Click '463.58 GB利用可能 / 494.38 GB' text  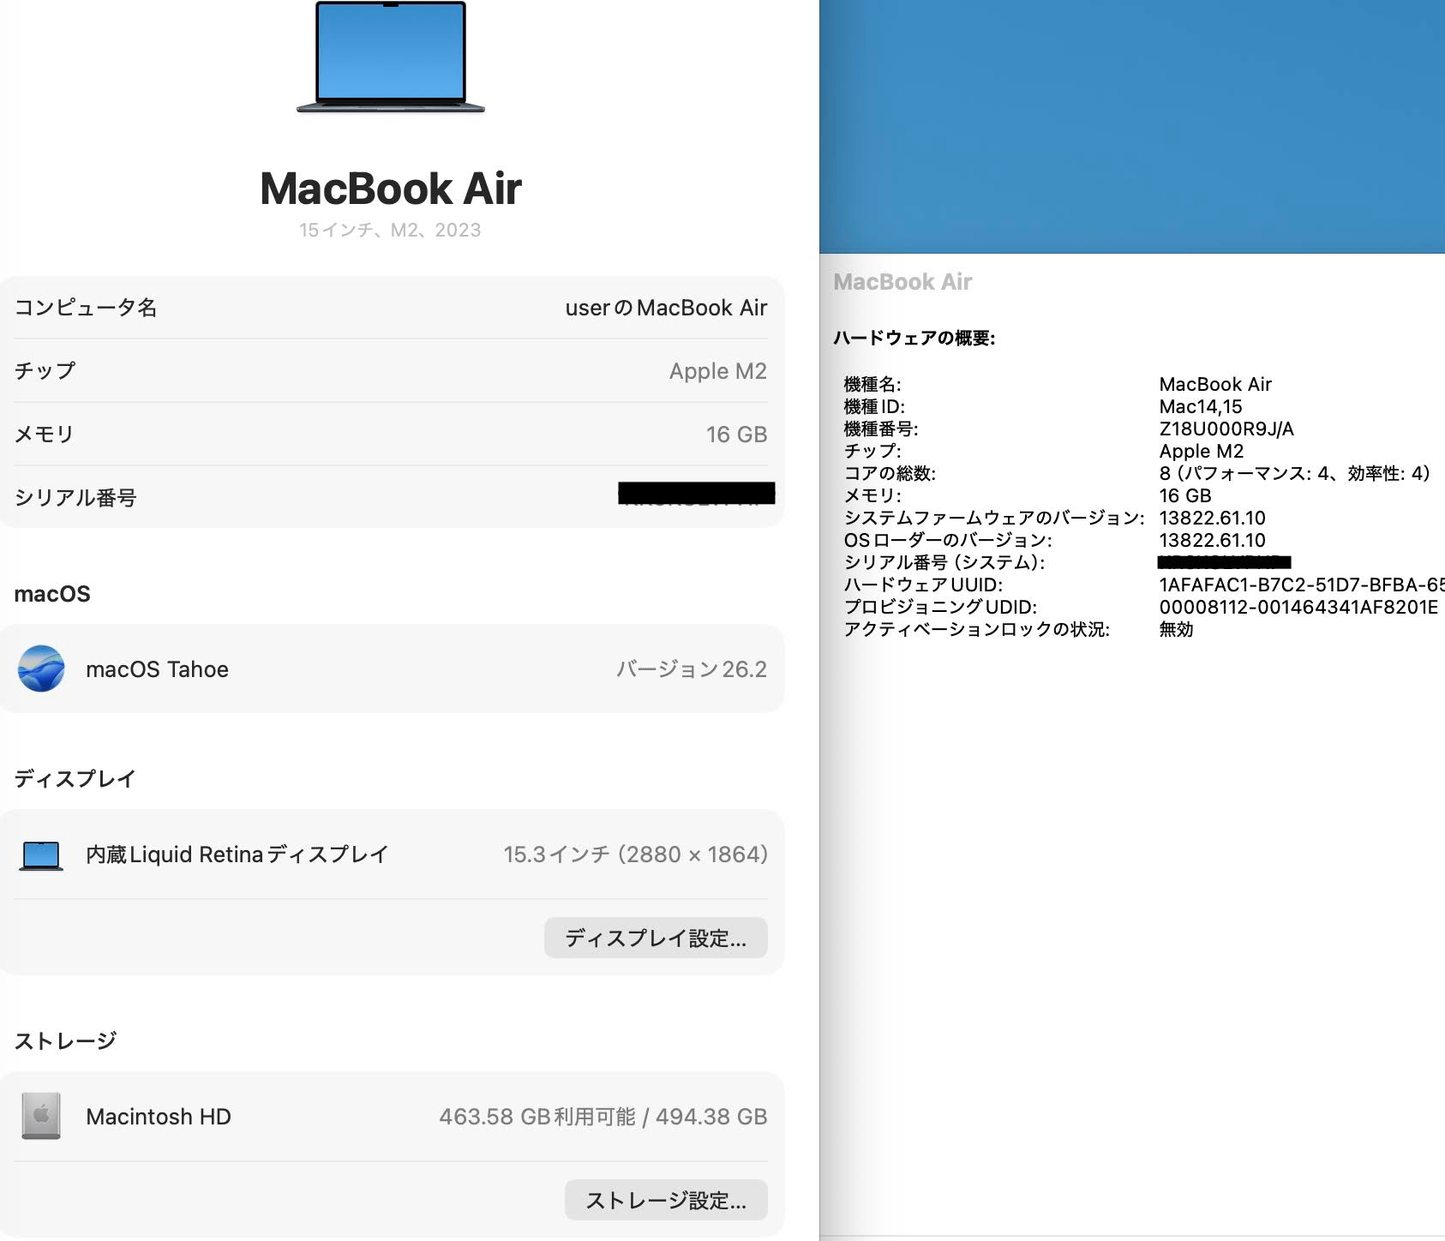(603, 1117)
